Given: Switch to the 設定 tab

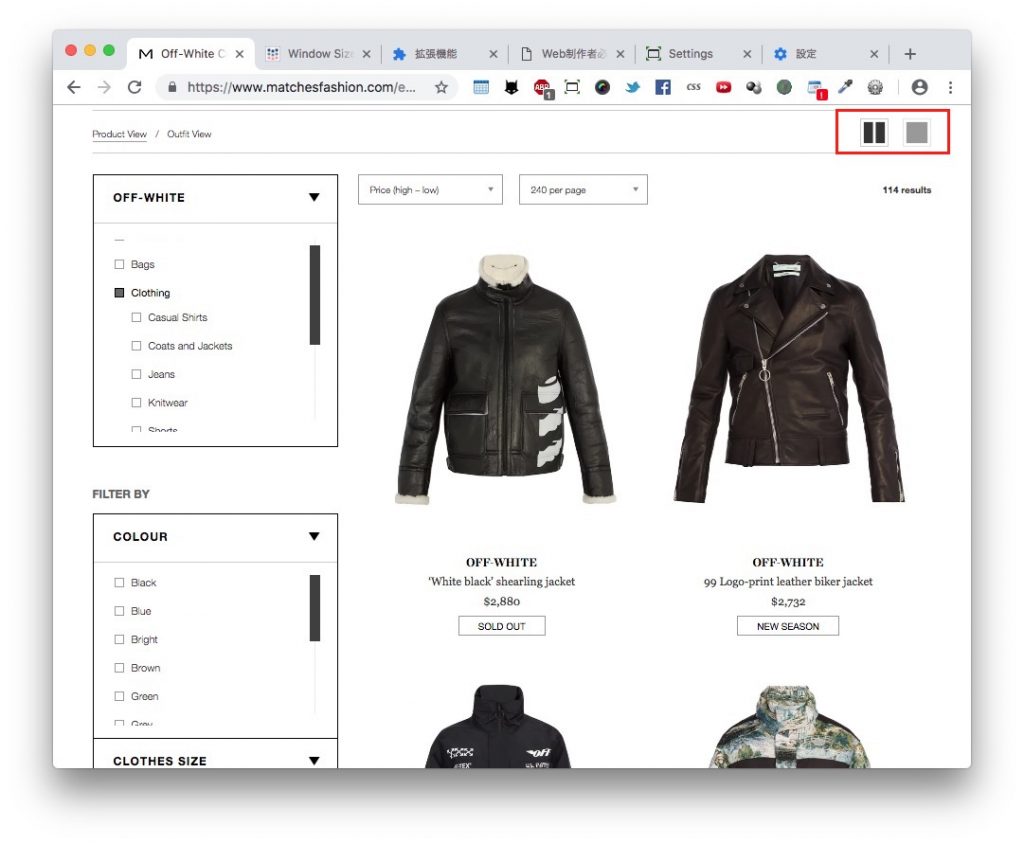Looking at the screenshot, I should (x=824, y=54).
